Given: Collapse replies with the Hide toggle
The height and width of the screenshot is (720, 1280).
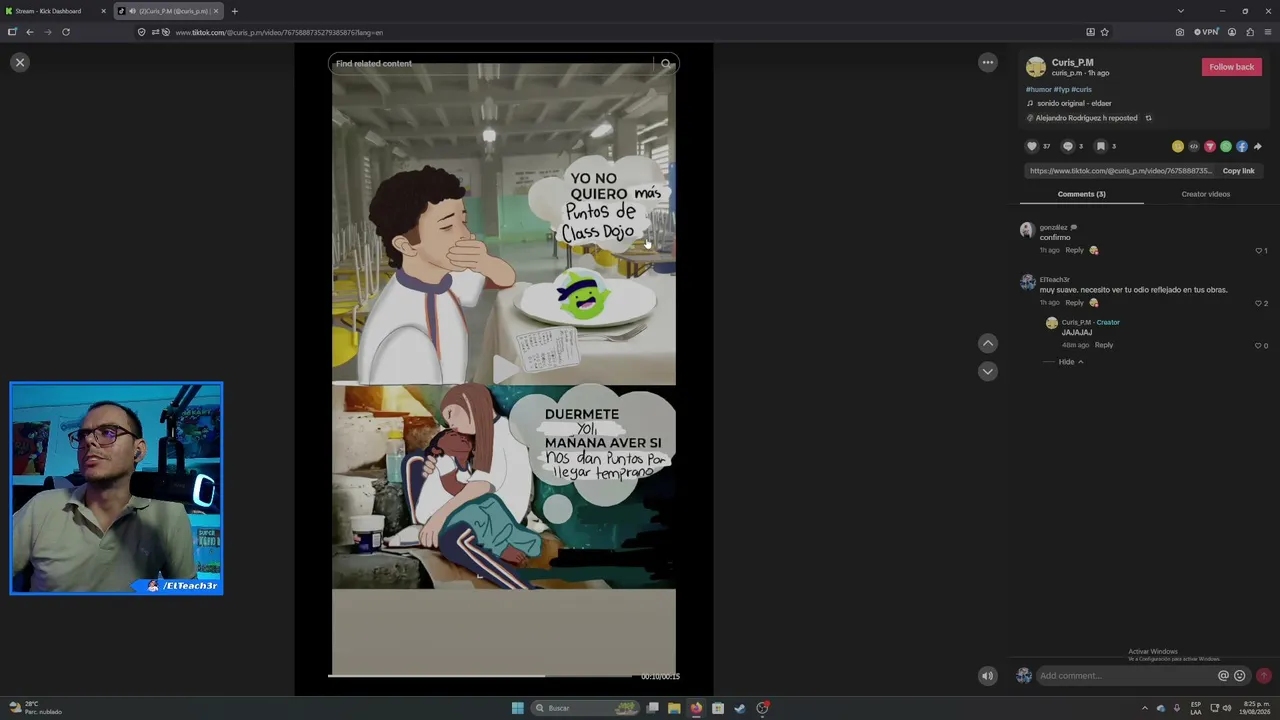Looking at the screenshot, I should pos(1070,362).
